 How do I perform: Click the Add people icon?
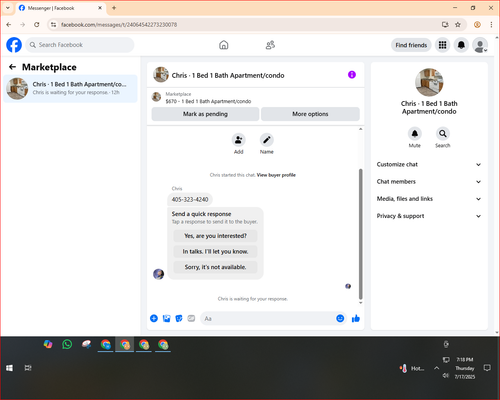[239, 140]
